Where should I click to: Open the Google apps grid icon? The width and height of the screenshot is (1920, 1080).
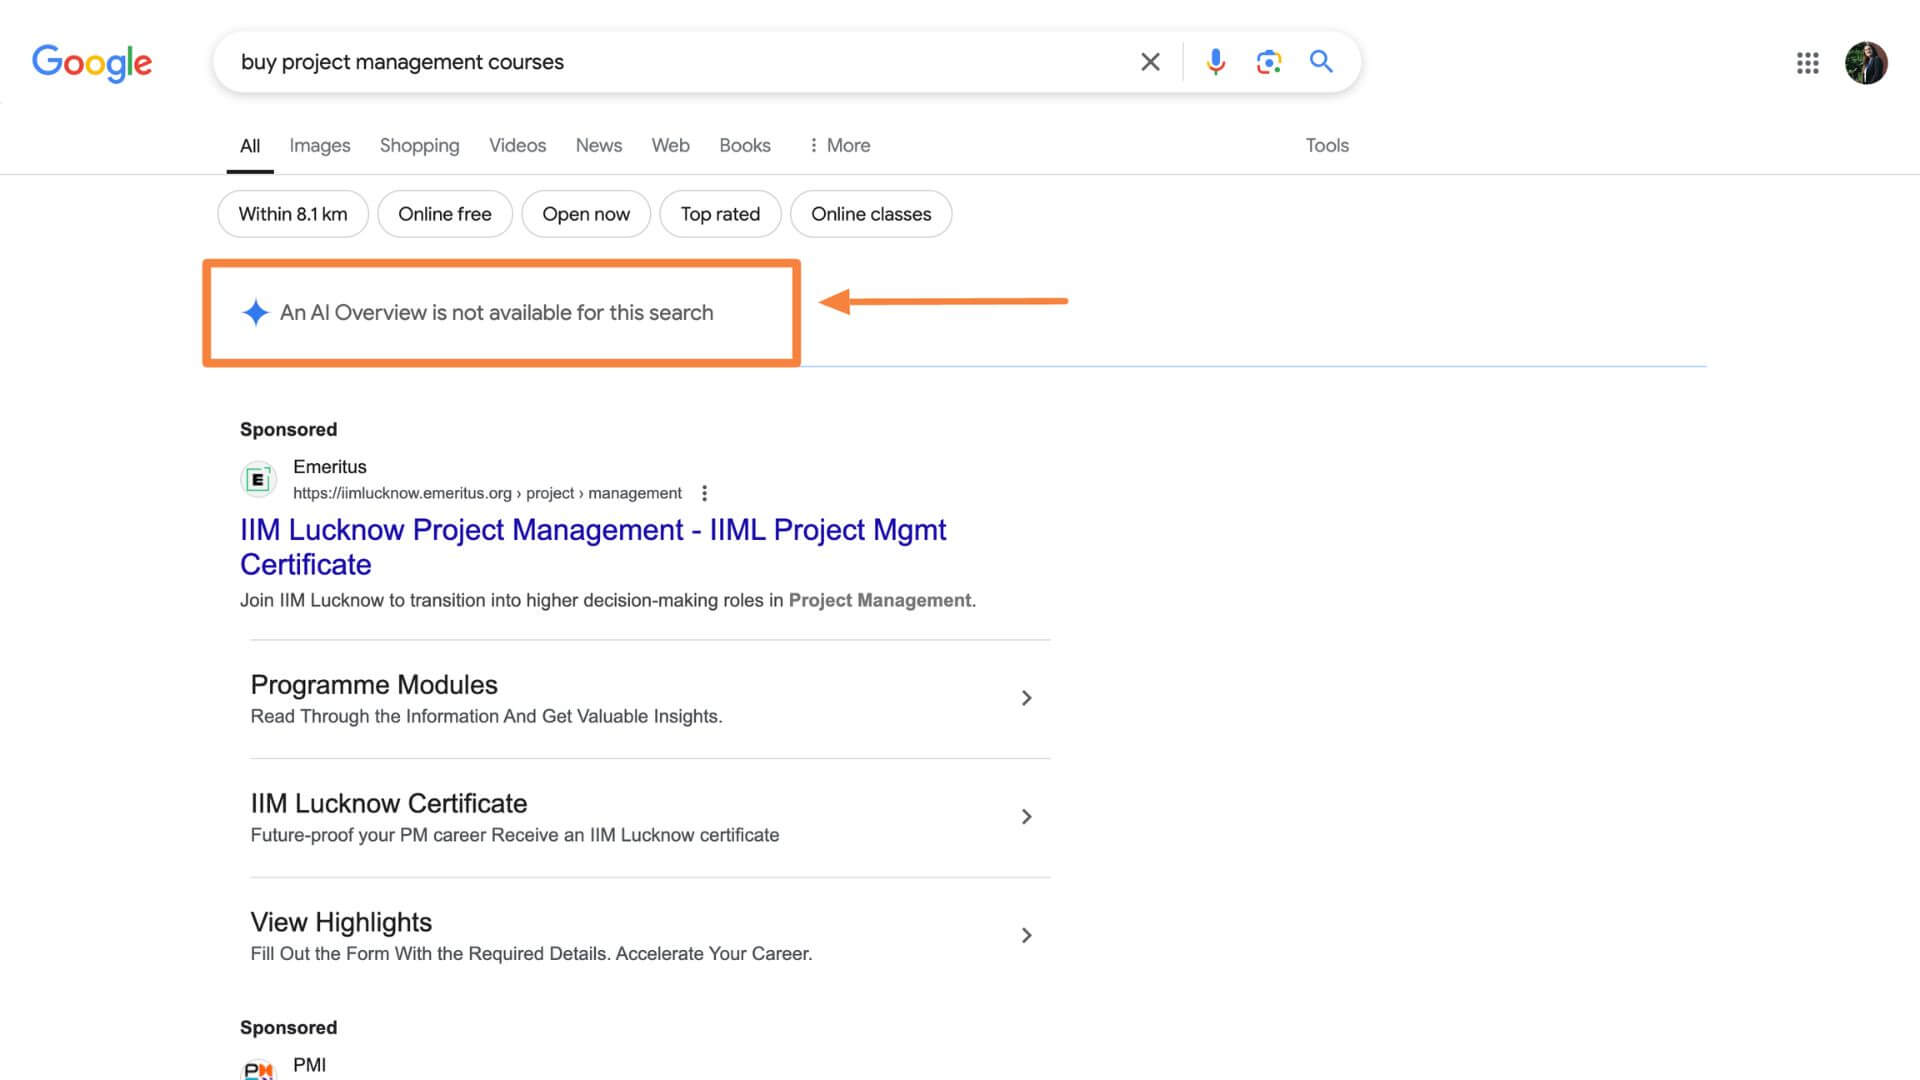[1807, 63]
